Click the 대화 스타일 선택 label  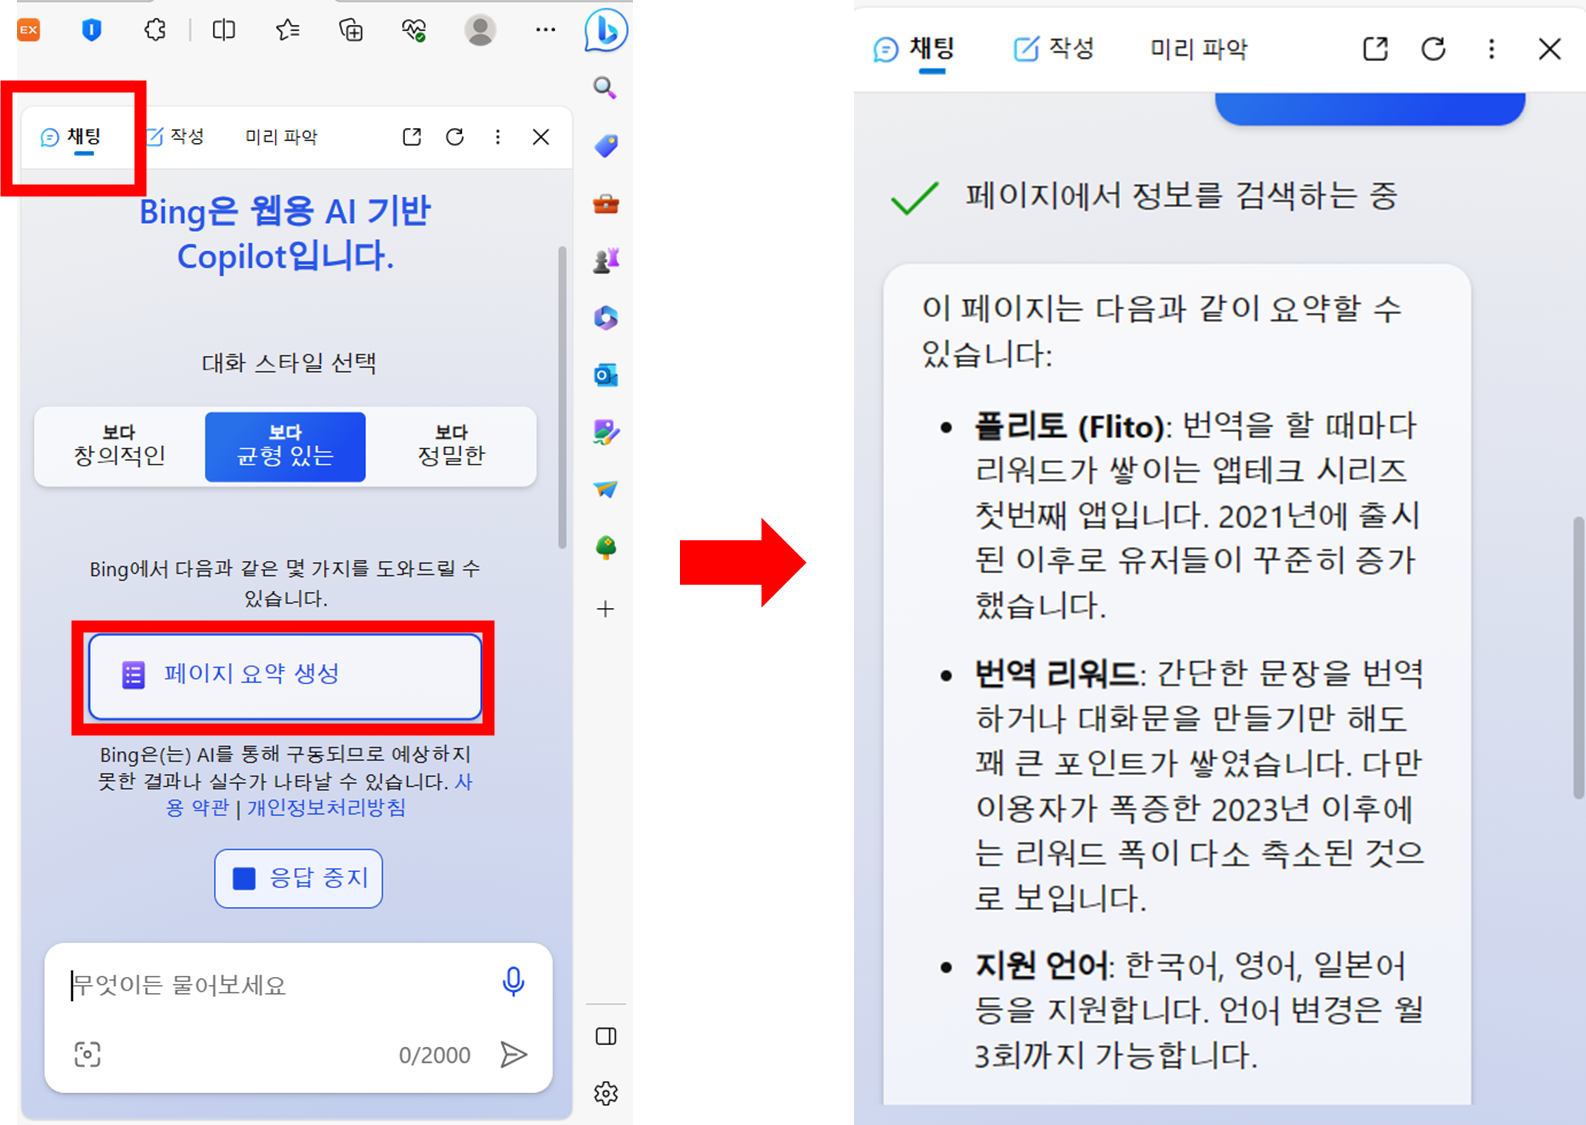pos(289,362)
